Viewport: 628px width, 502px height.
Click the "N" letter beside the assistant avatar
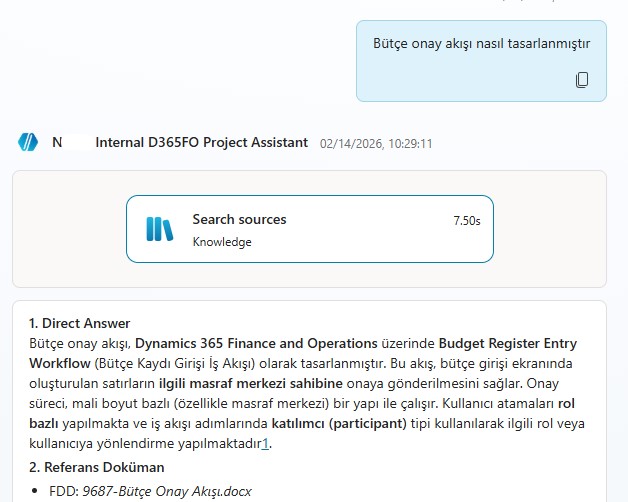(x=57, y=143)
